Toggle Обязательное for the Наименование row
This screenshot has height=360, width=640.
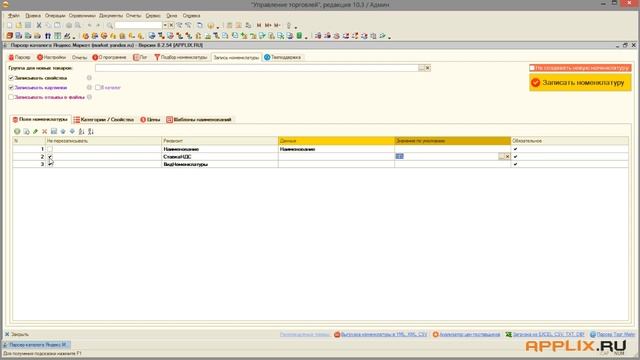coord(516,149)
